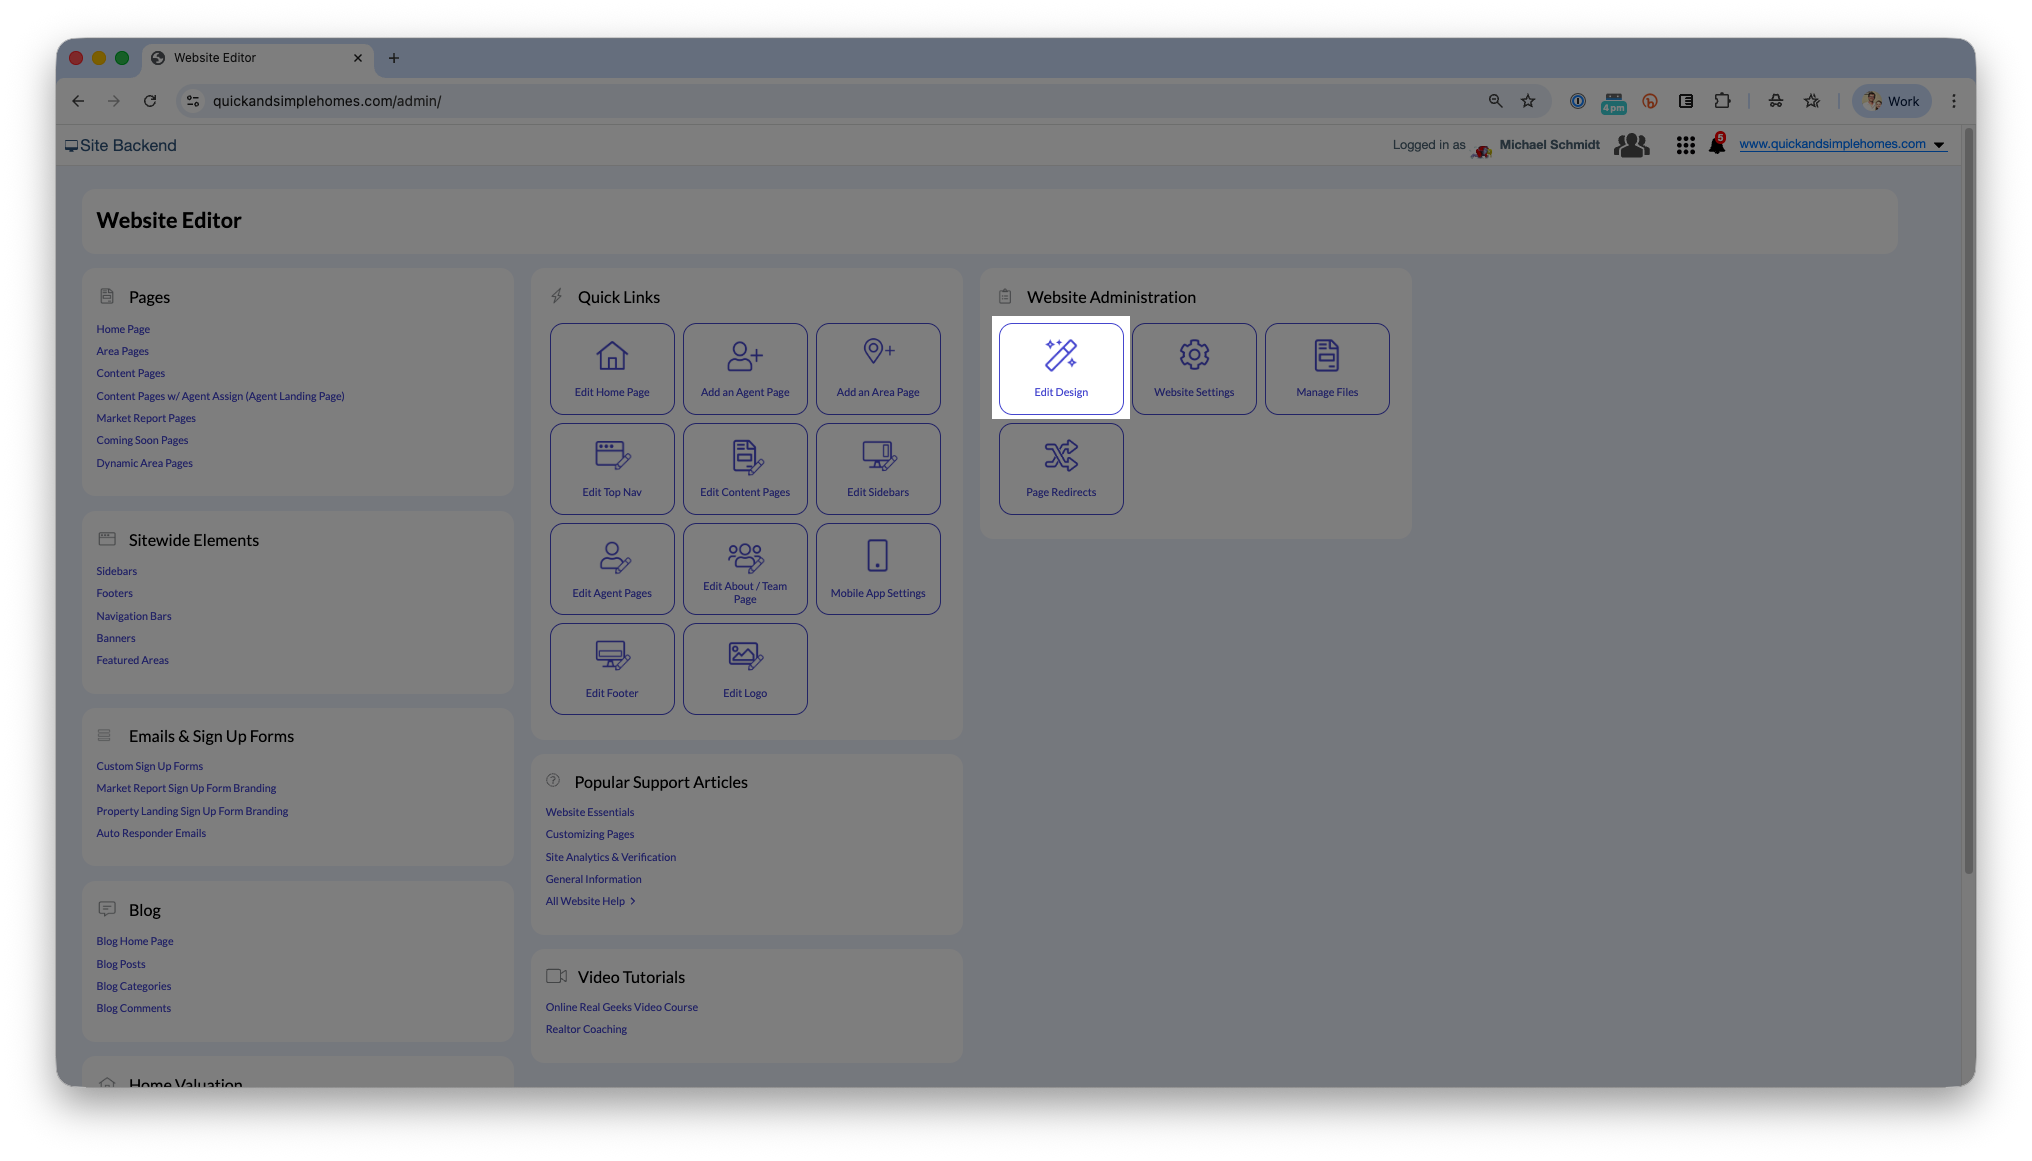Open a new browser tab
The height and width of the screenshot is (1161, 2032).
(x=394, y=58)
